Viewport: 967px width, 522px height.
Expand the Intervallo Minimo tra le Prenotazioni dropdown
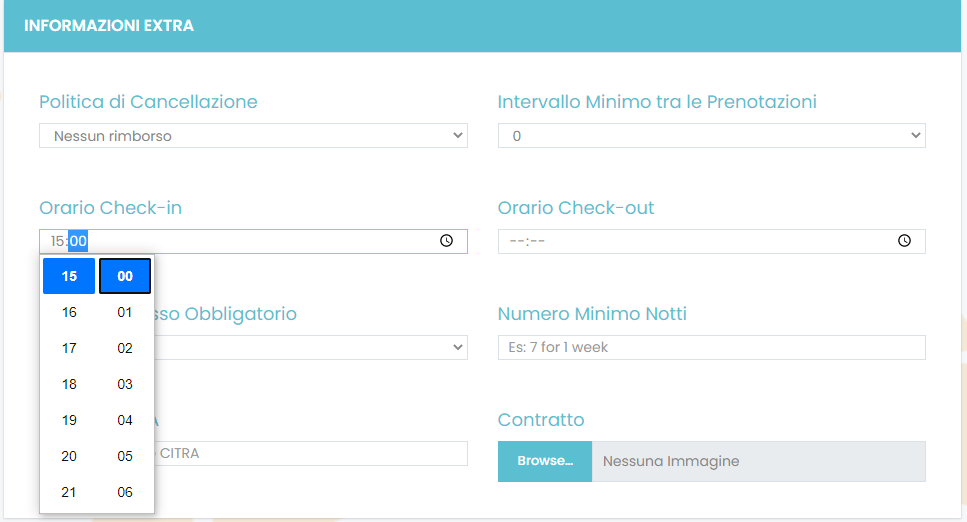click(x=711, y=136)
